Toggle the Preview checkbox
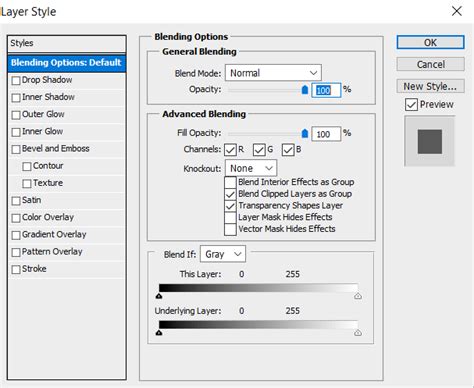The image size is (474, 388). [x=411, y=105]
